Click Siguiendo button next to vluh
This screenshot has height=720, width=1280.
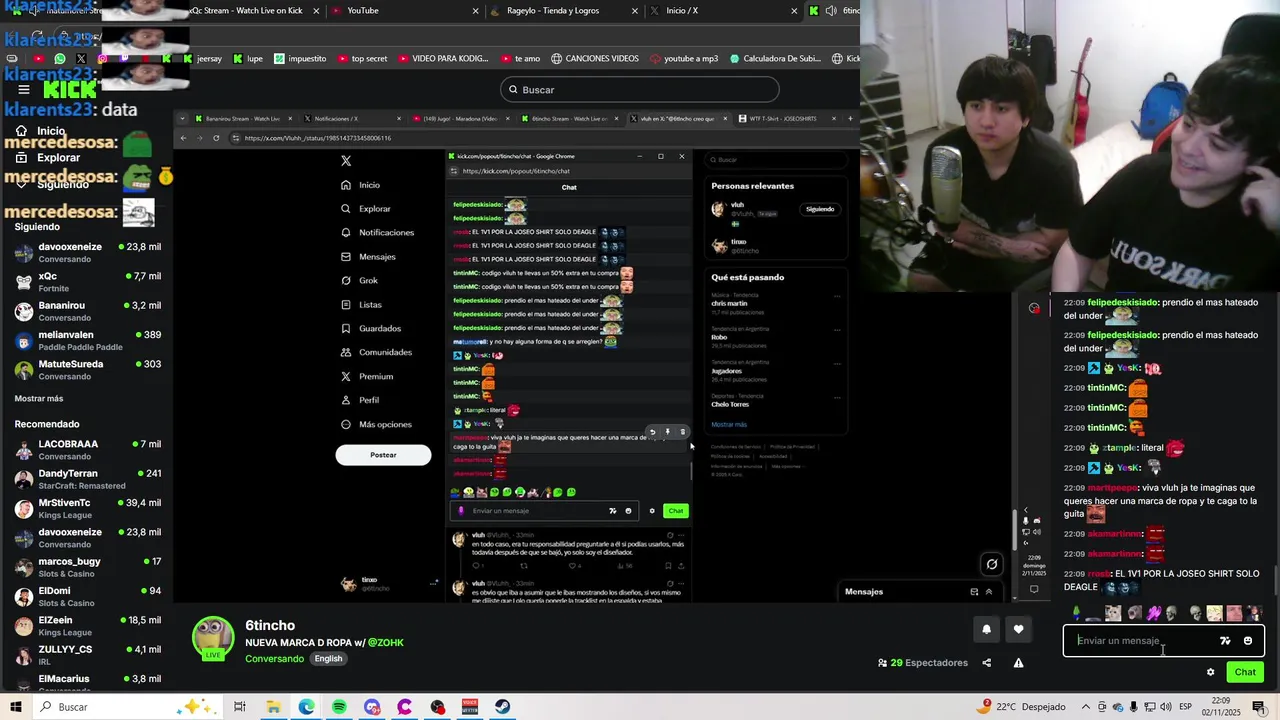pyautogui.click(x=820, y=209)
